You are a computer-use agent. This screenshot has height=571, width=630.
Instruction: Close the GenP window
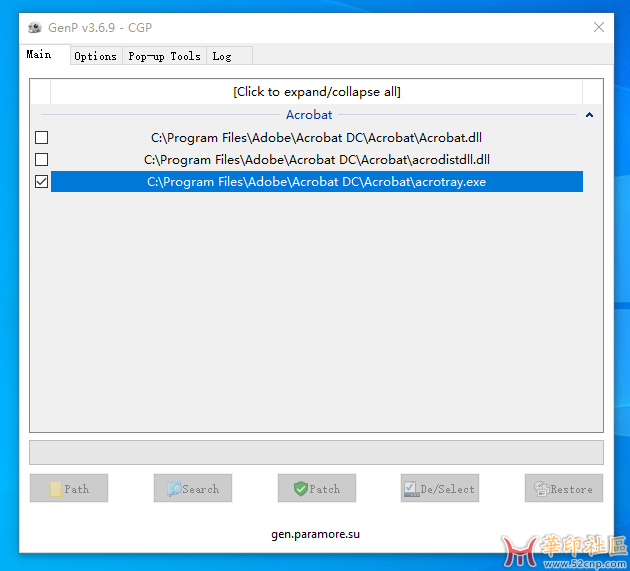pyautogui.click(x=599, y=27)
